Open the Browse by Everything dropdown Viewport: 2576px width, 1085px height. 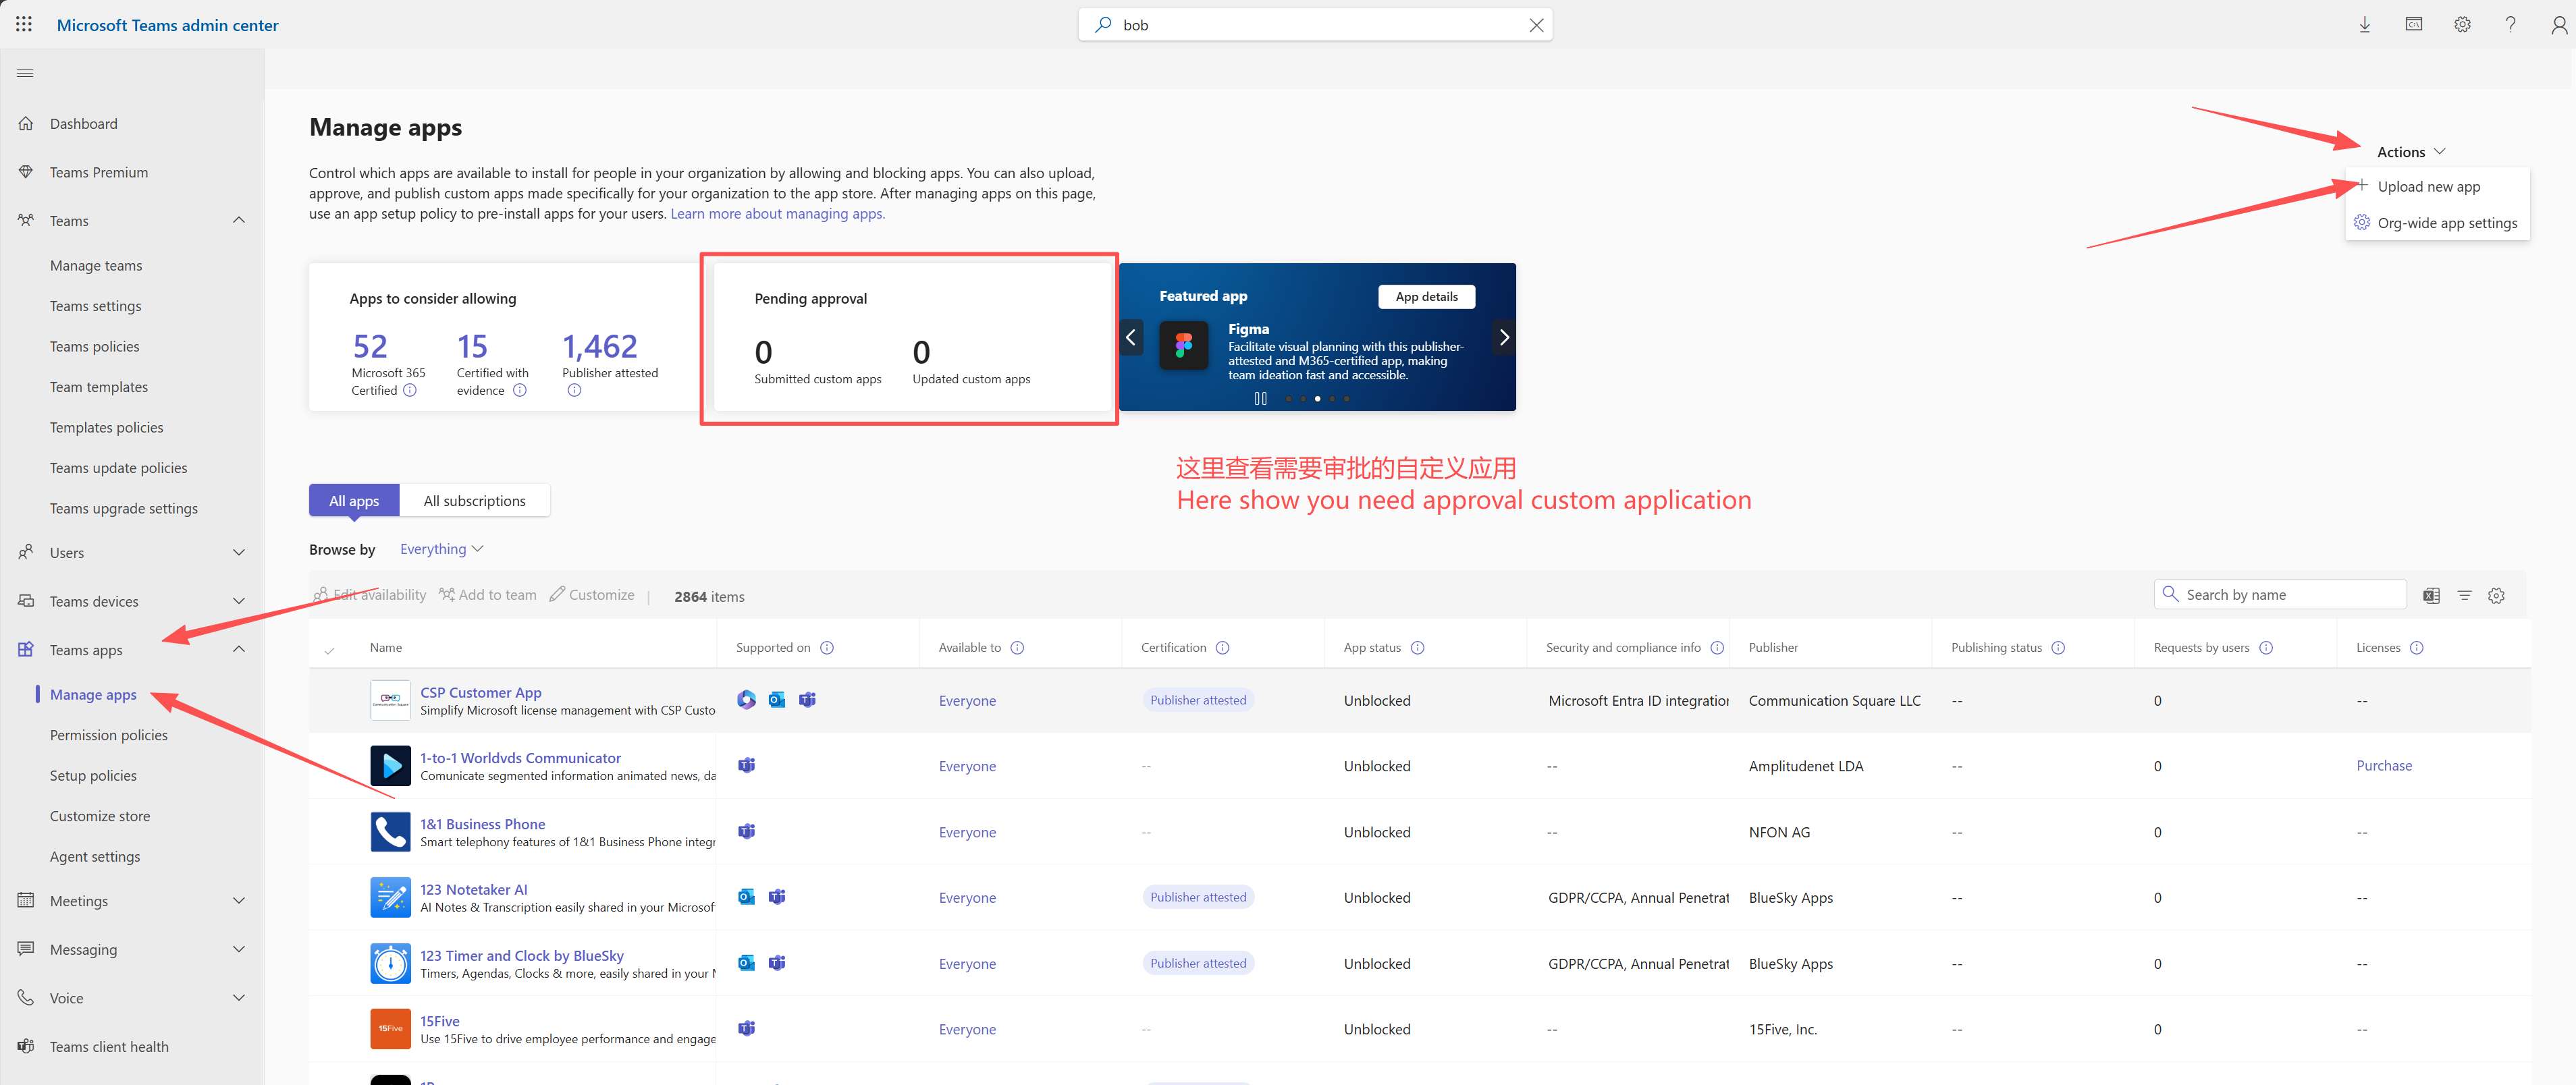[441, 549]
